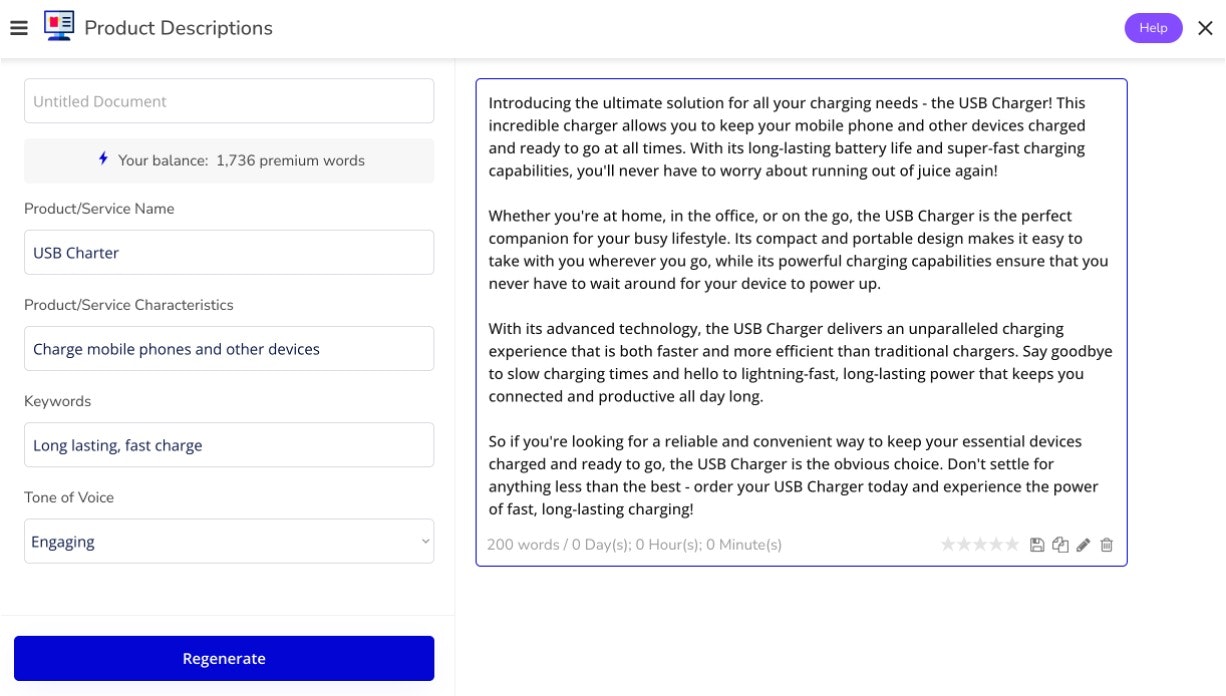
Task: Edit the result with the pencil icon
Action: pyautogui.click(x=1083, y=545)
